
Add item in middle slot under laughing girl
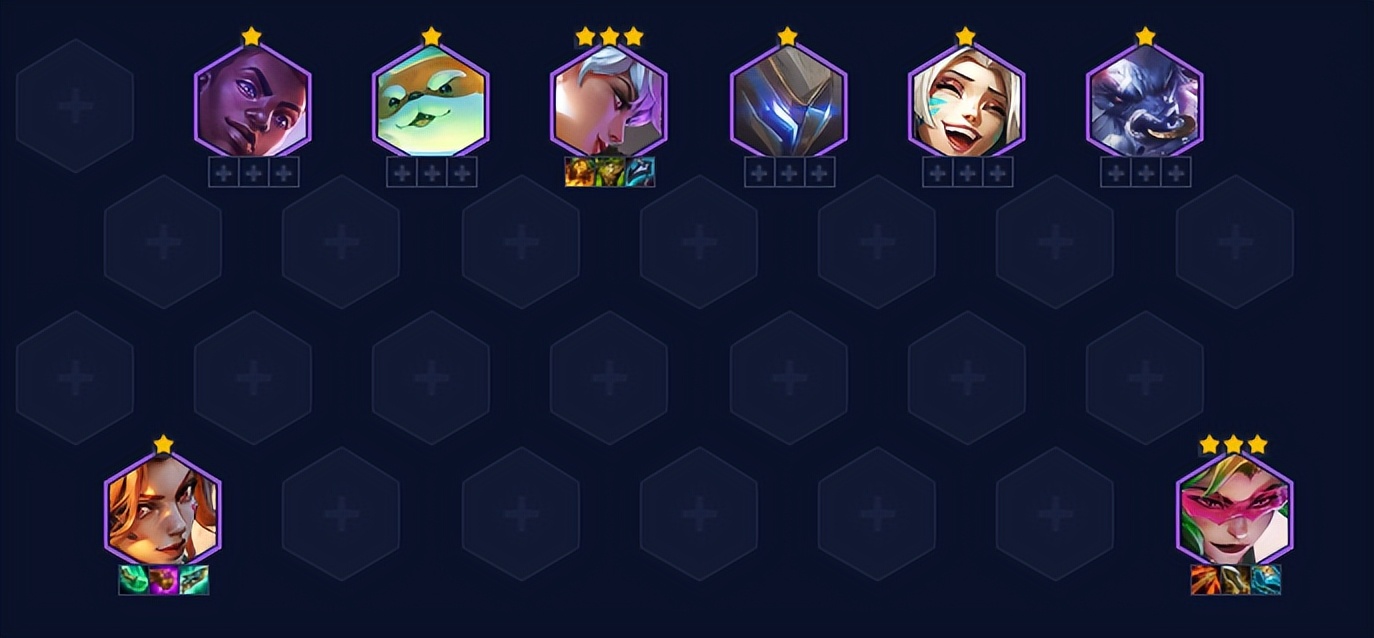coord(968,172)
